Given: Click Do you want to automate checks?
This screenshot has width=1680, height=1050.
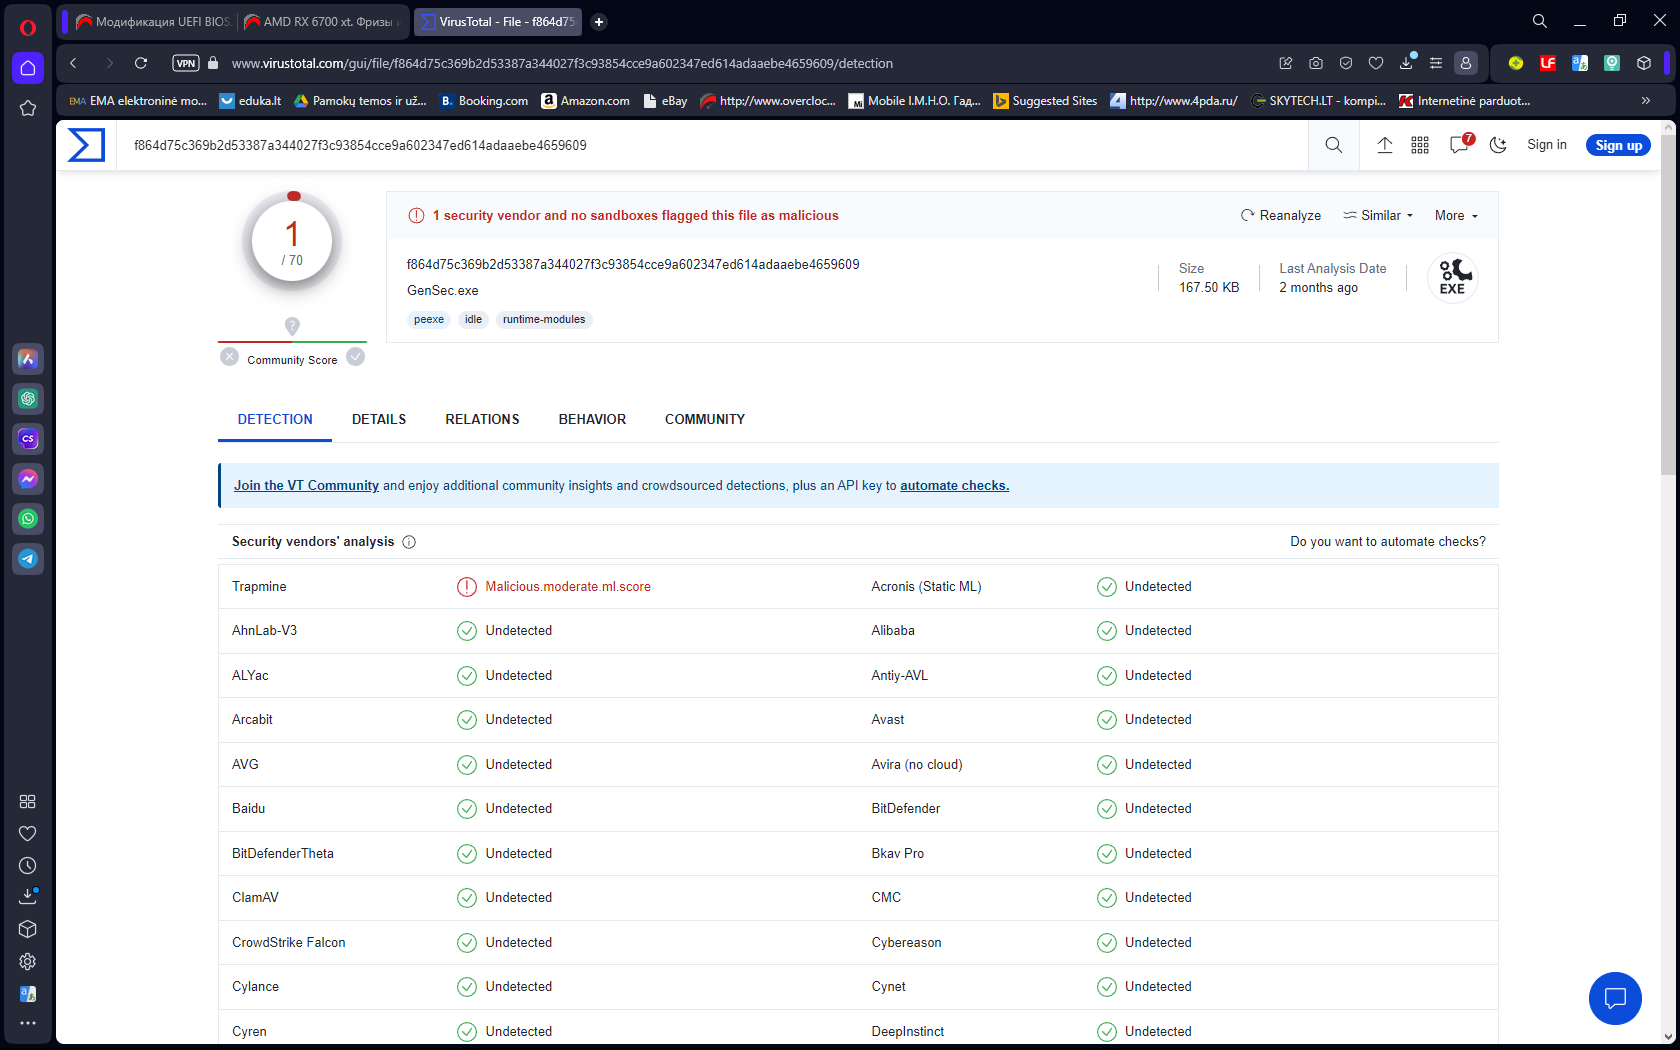Looking at the screenshot, I should coord(1388,542).
